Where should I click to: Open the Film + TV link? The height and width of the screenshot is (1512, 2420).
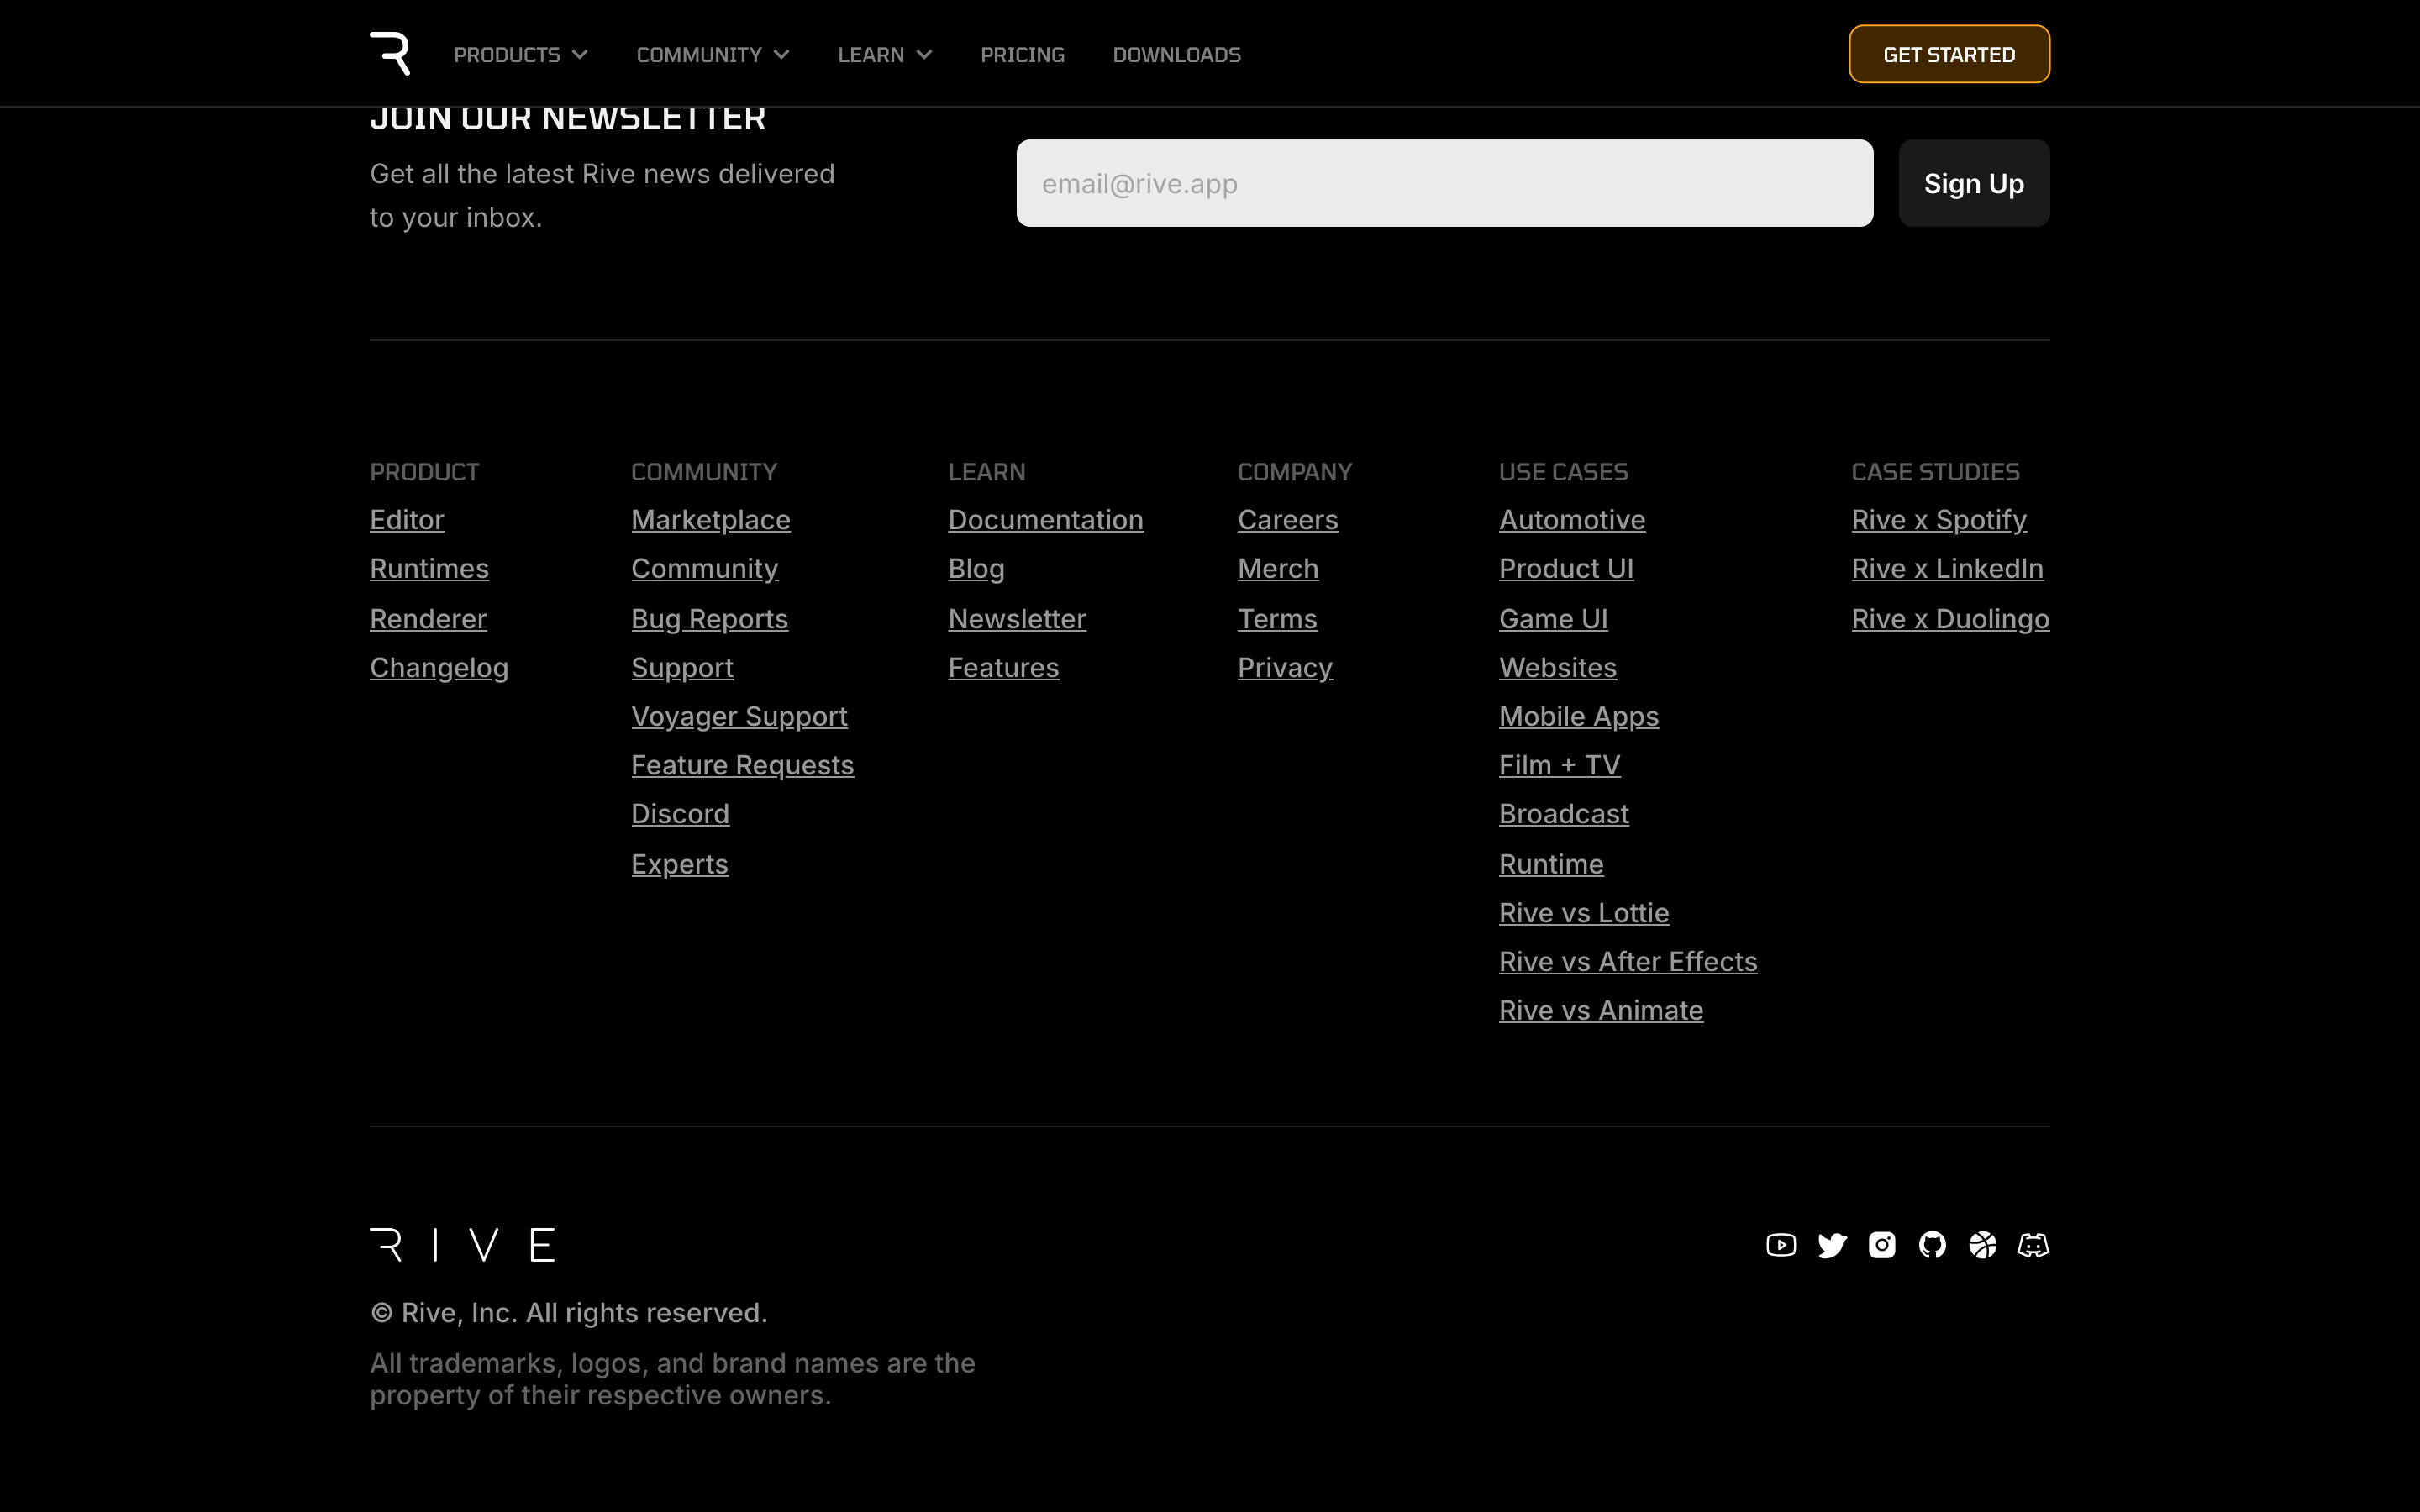click(x=1559, y=765)
